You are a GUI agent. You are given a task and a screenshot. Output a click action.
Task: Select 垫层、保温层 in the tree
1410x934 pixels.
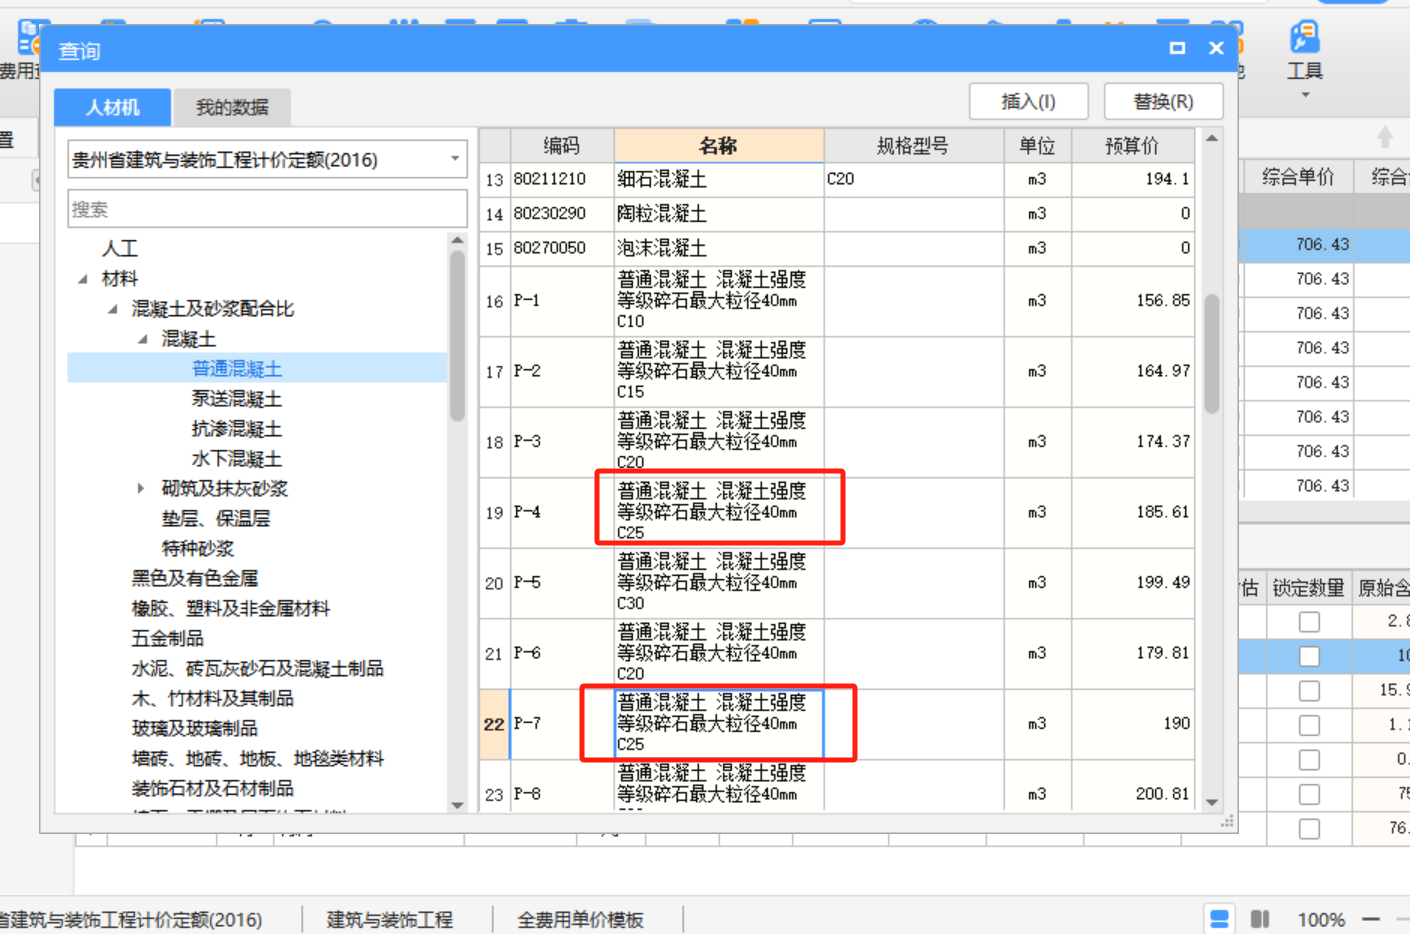tap(216, 519)
